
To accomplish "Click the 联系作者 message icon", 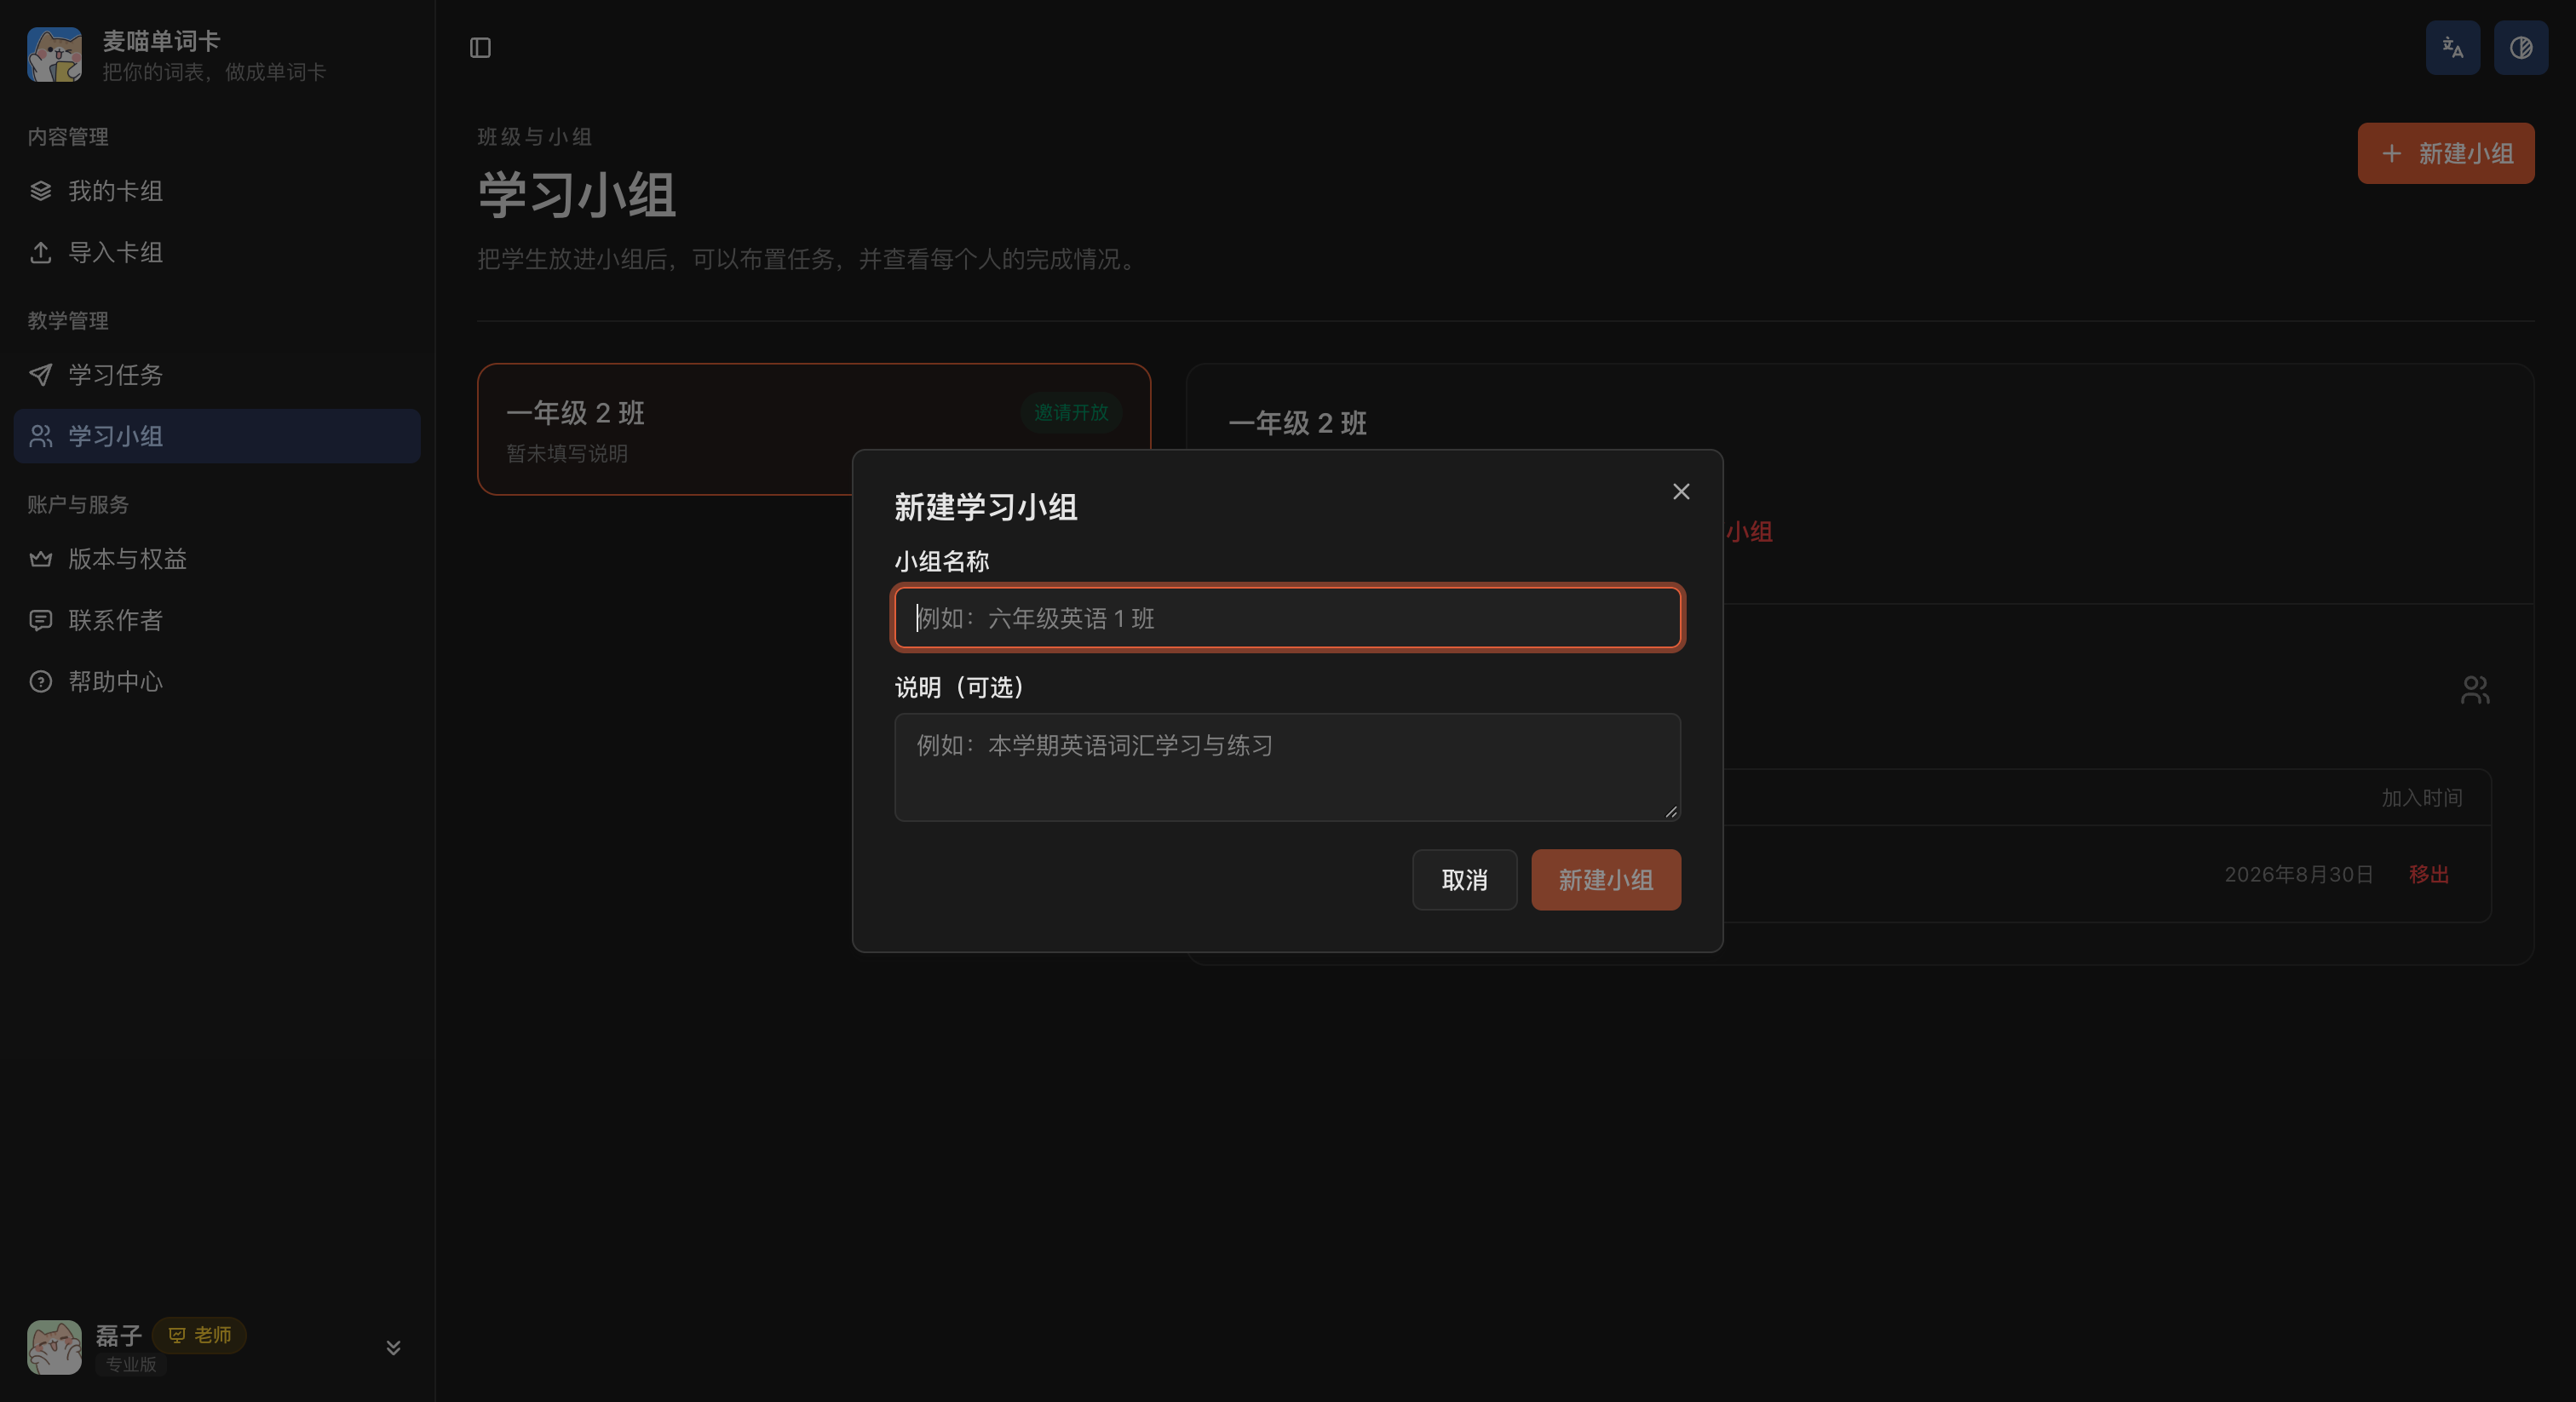I will pyautogui.click(x=41, y=620).
